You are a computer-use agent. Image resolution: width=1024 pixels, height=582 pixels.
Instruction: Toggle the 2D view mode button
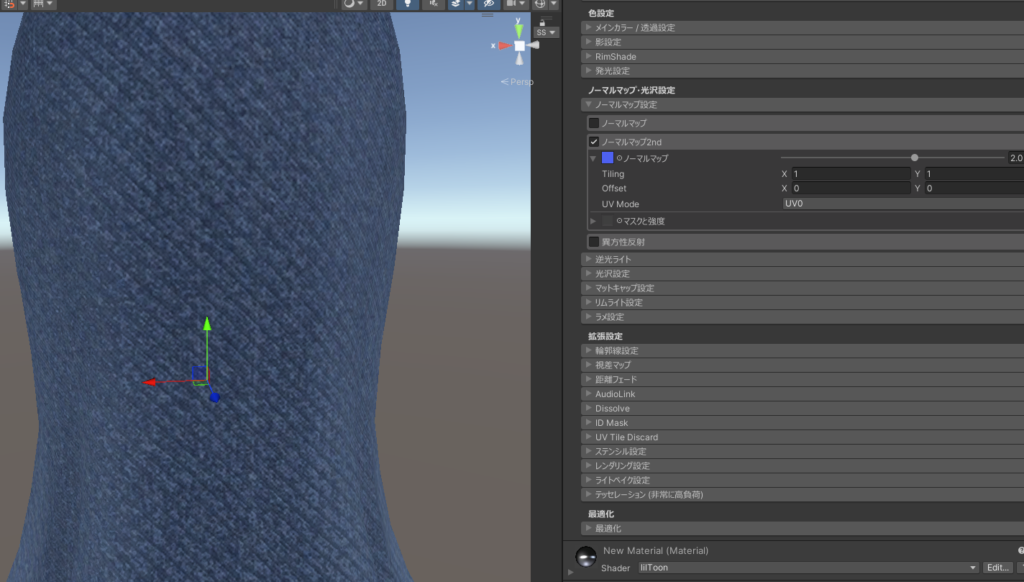[380, 4]
